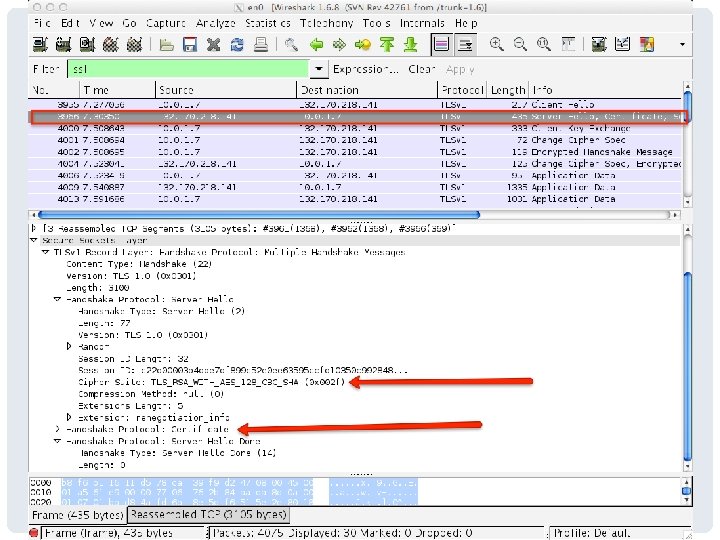Image resolution: width=720 pixels, height=540 pixels.
Task: Open the Capture menu
Action: point(166,23)
